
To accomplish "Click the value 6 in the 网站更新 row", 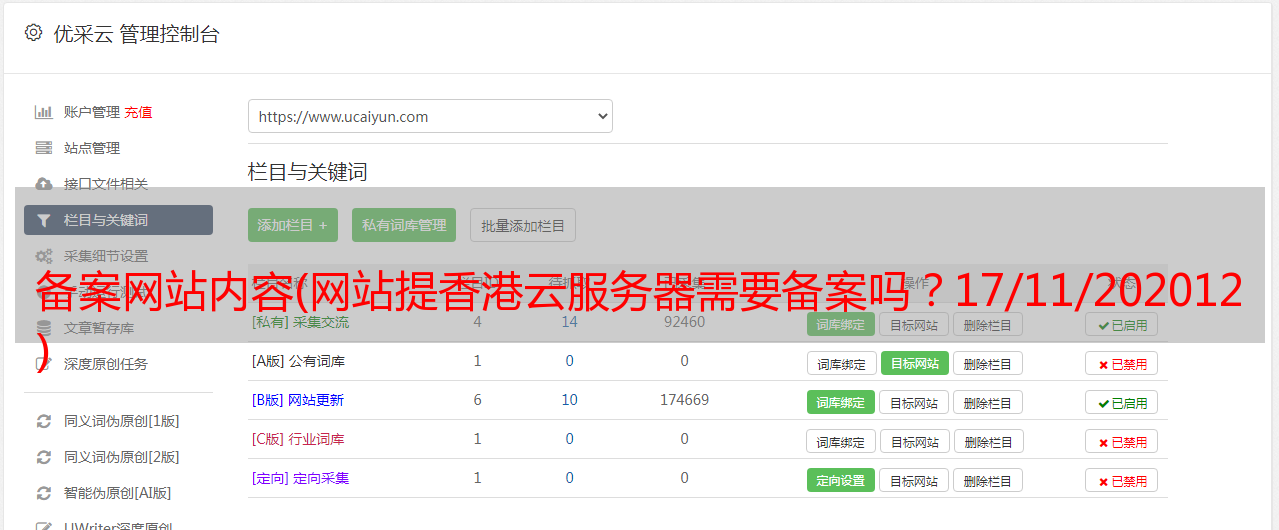I will pyautogui.click(x=477, y=400).
